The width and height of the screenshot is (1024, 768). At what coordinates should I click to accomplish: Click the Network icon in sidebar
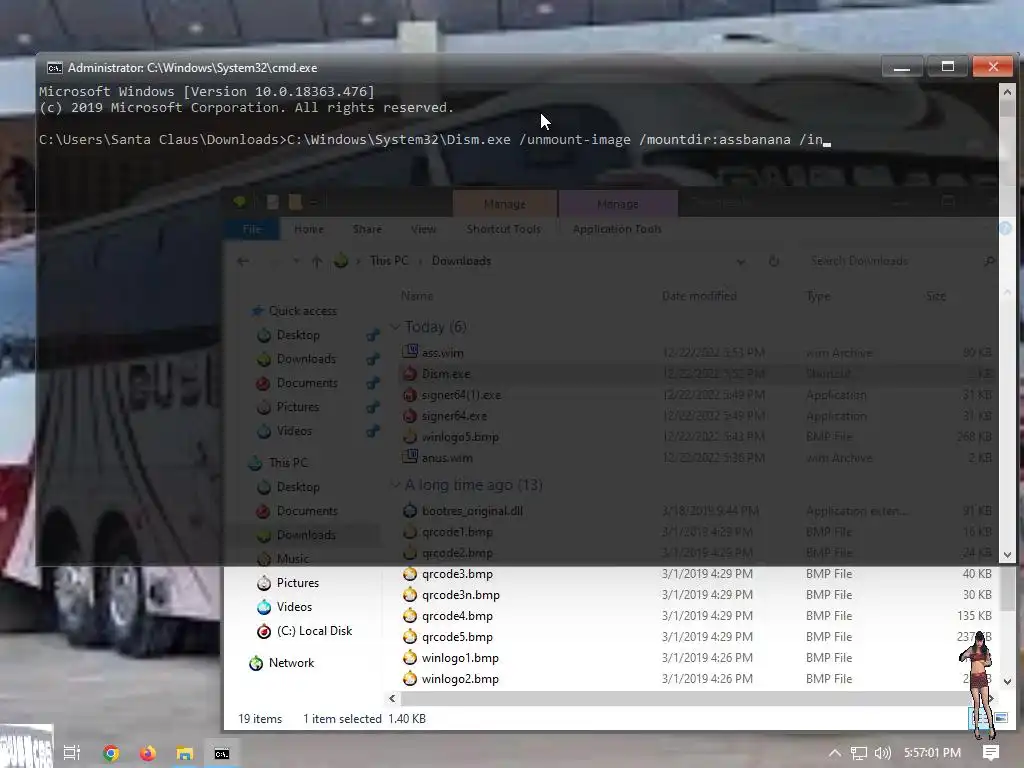pyautogui.click(x=256, y=663)
